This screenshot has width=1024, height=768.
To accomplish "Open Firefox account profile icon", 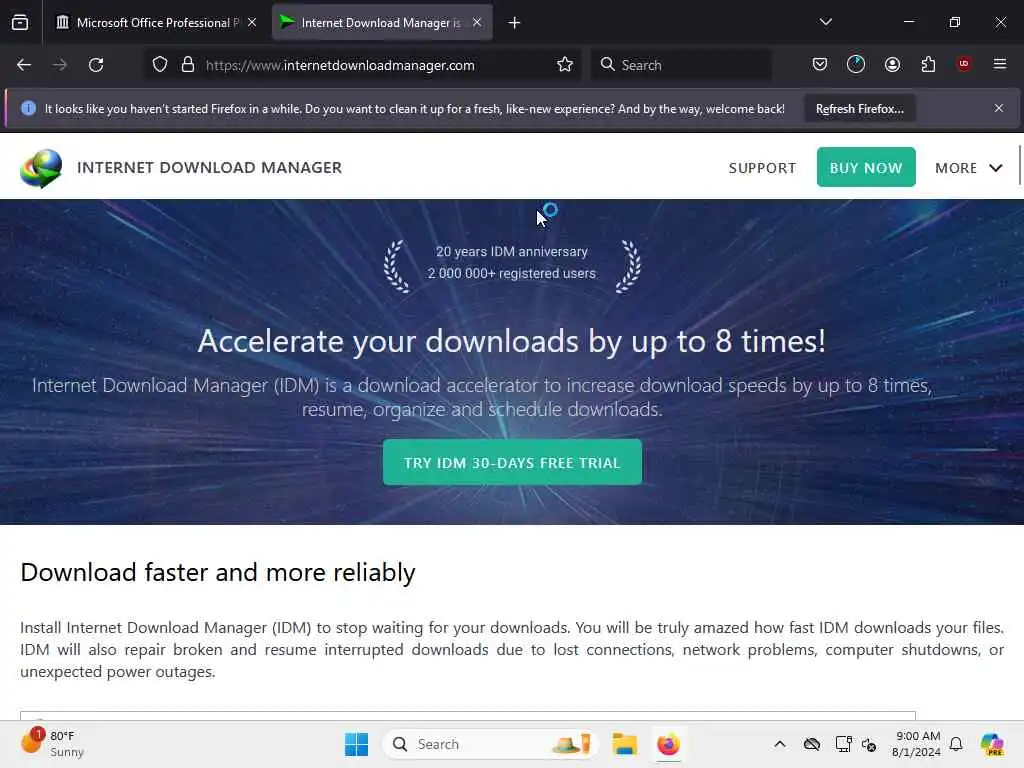I will click(892, 64).
